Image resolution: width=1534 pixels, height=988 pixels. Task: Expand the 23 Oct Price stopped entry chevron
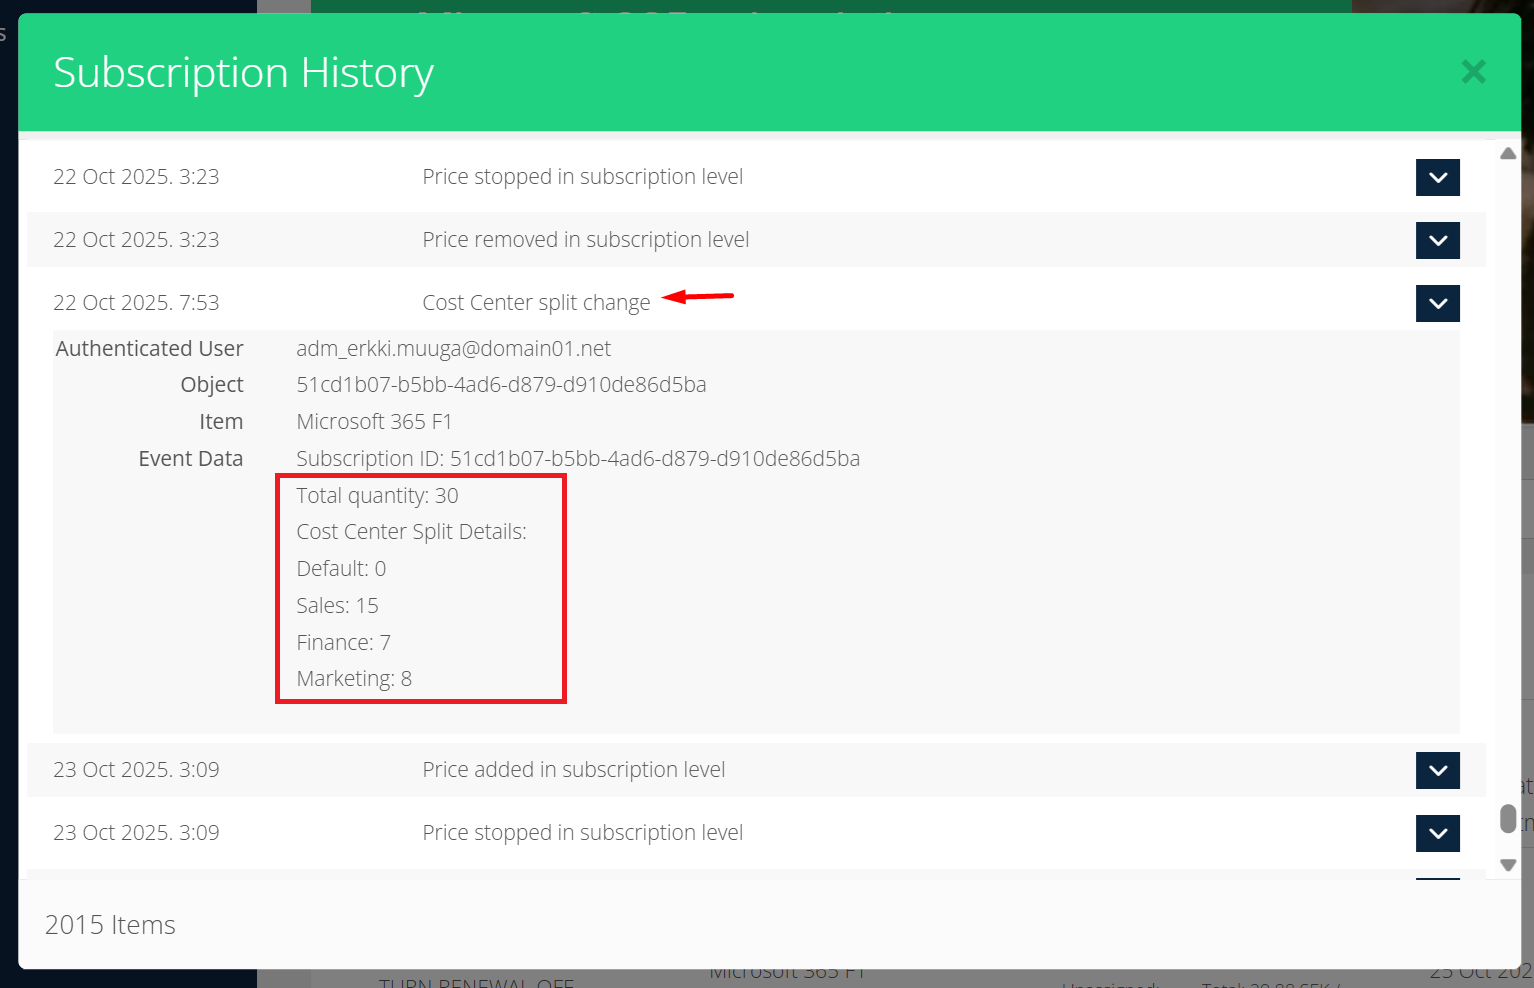click(1437, 834)
